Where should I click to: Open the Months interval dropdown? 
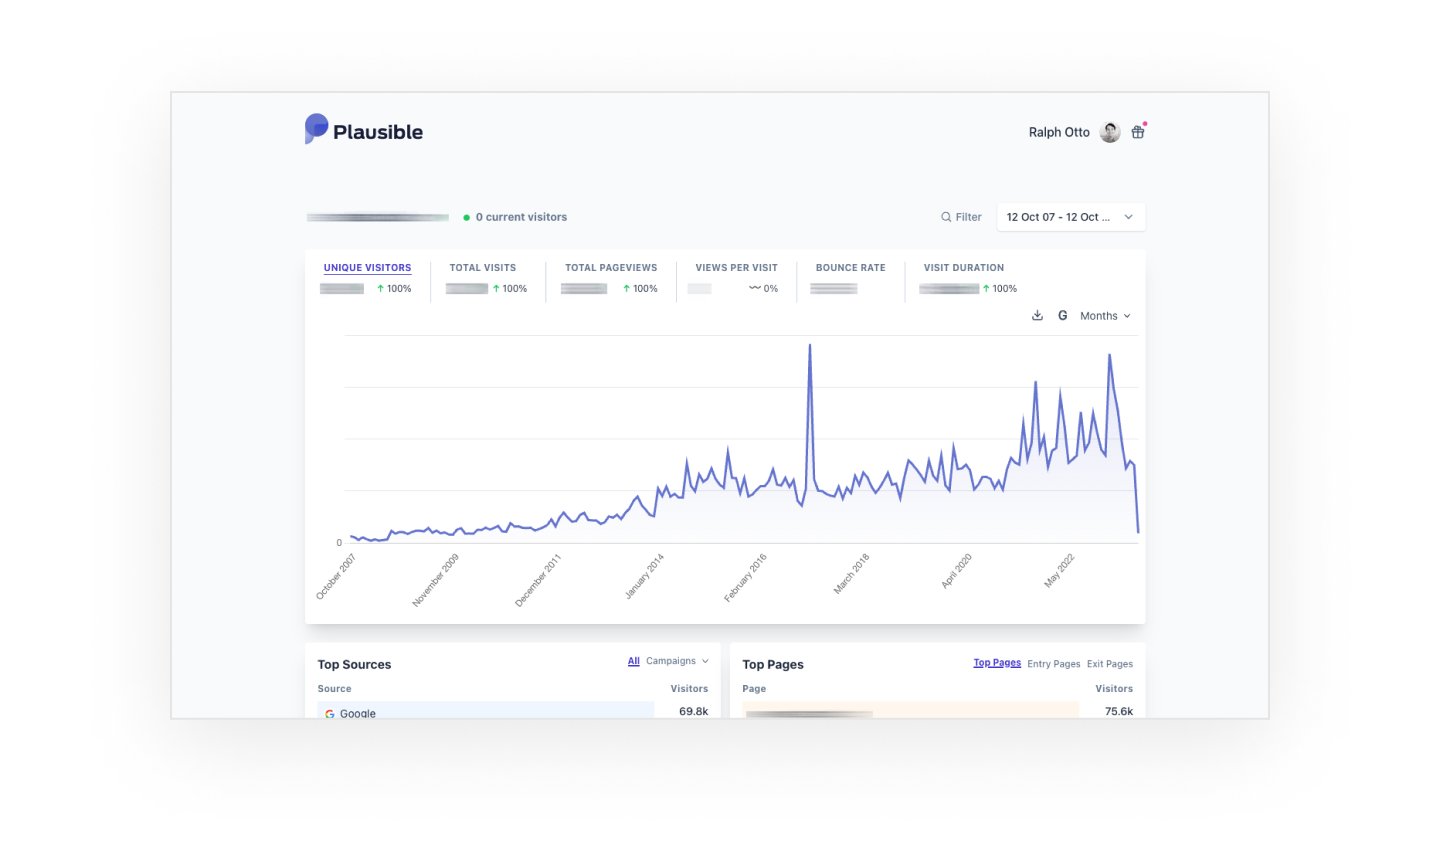coord(1104,315)
